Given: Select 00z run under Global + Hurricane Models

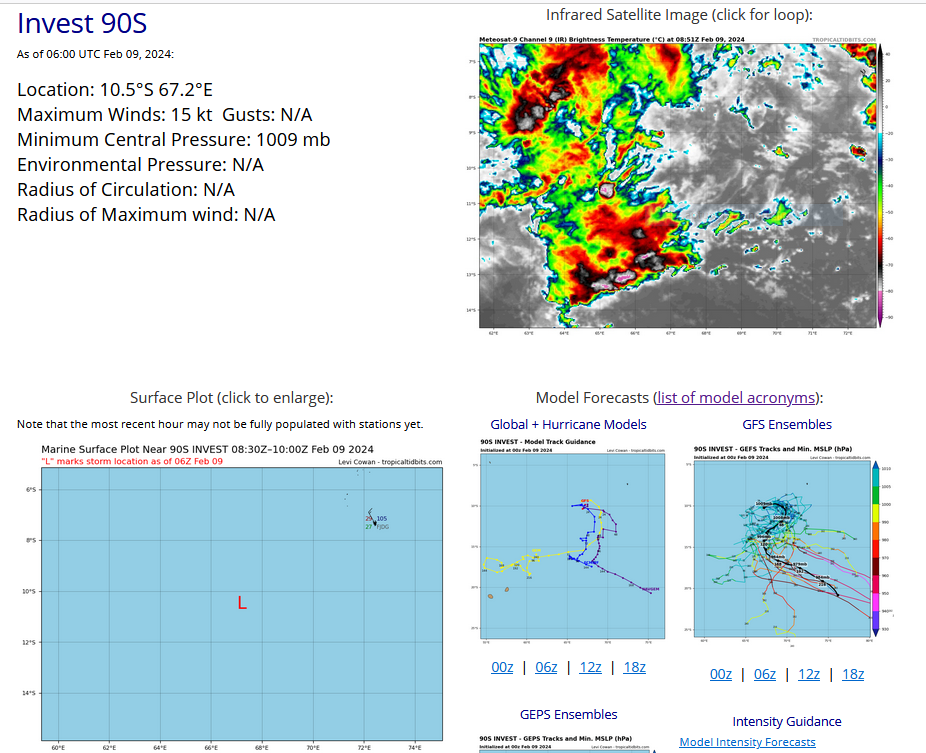Looking at the screenshot, I should pyautogui.click(x=502, y=667).
